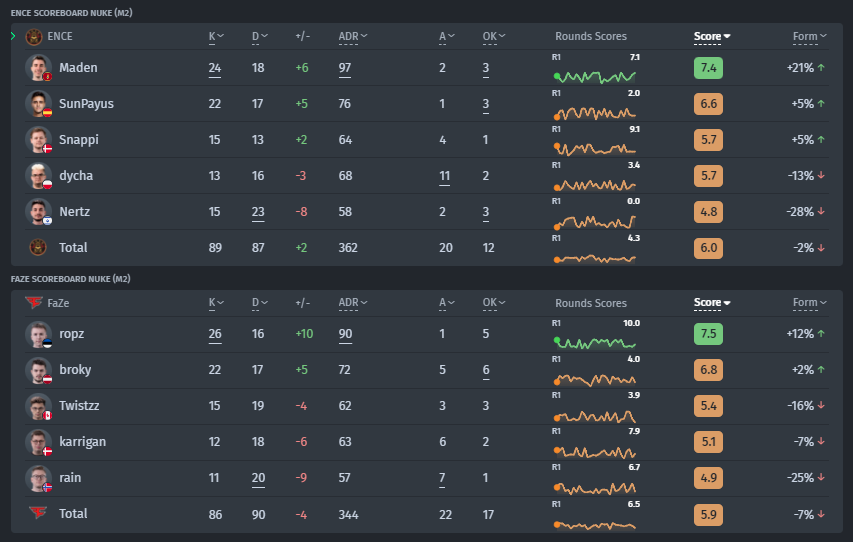This screenshot has width=853, height=542.
Task: Sort FaZe table by OK column
Action: [x=493, y=303]
